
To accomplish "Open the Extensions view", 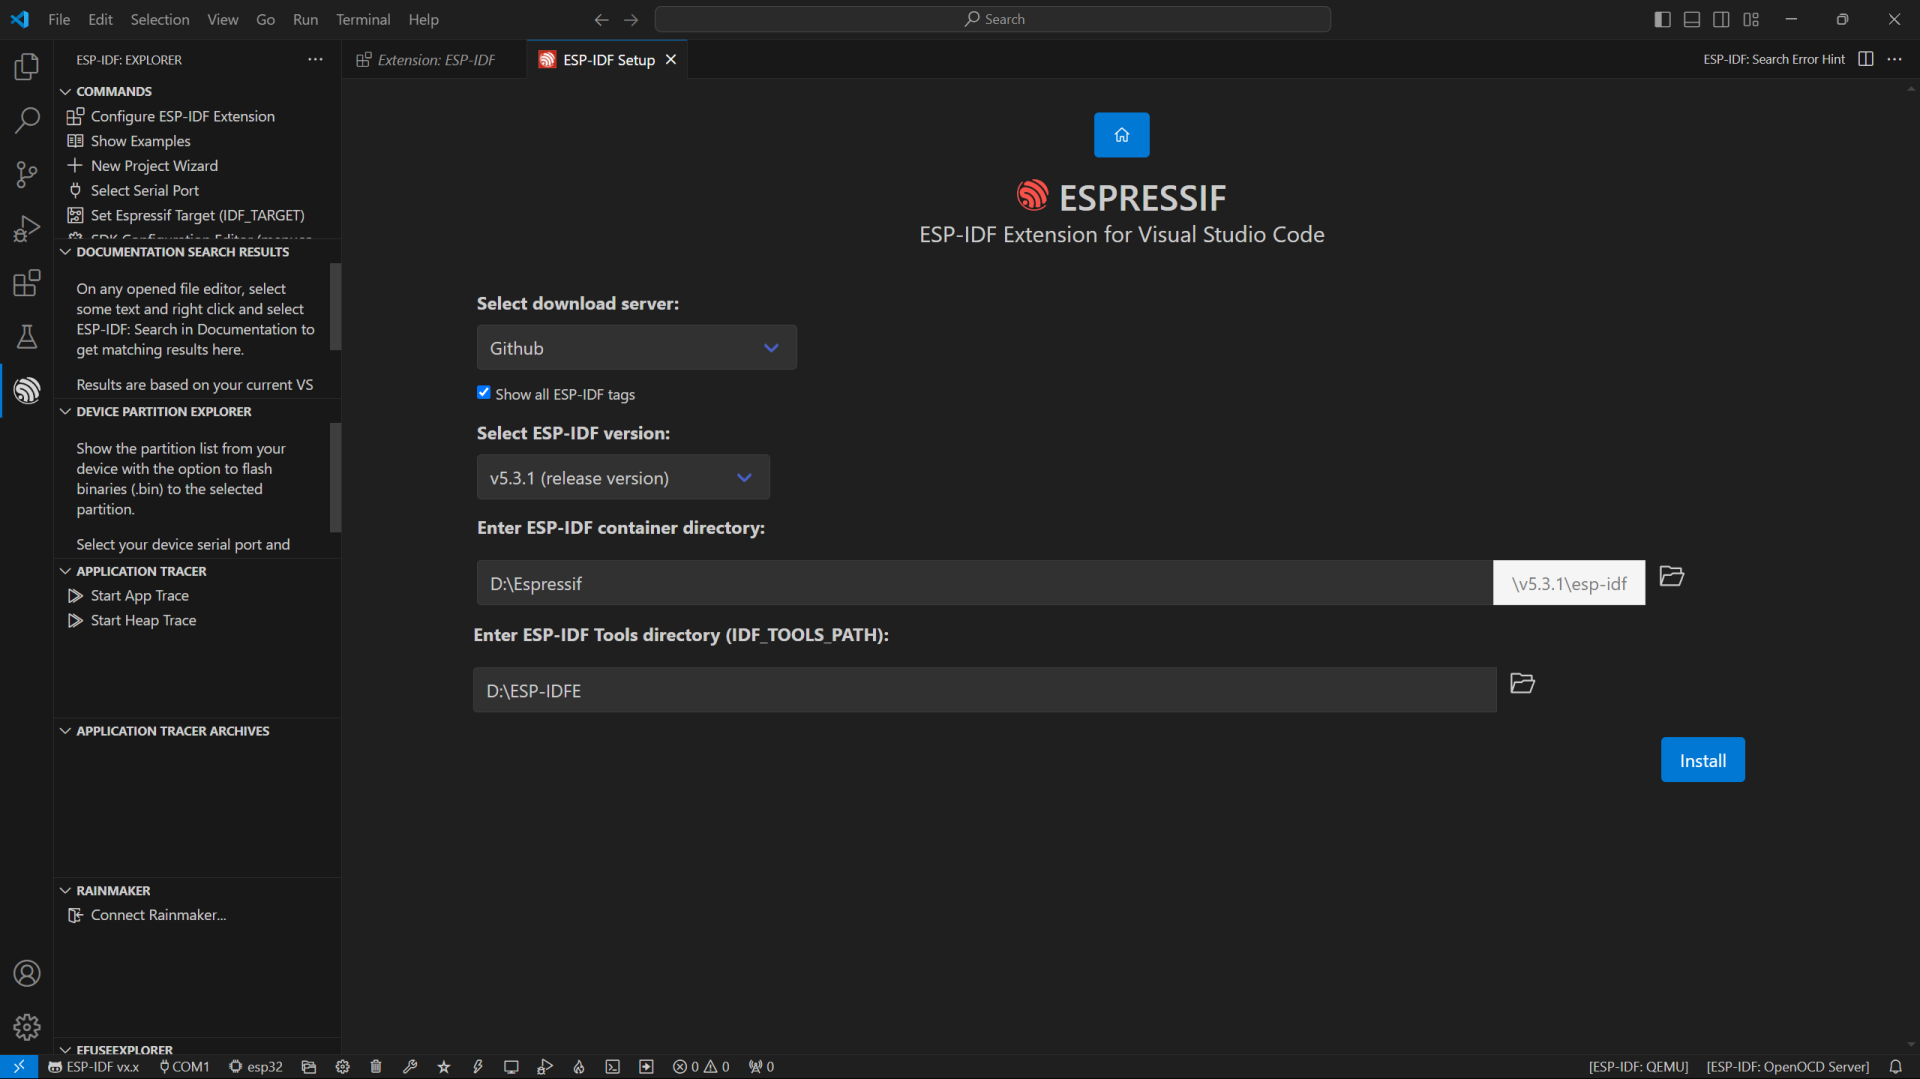I will click(27, 282).
